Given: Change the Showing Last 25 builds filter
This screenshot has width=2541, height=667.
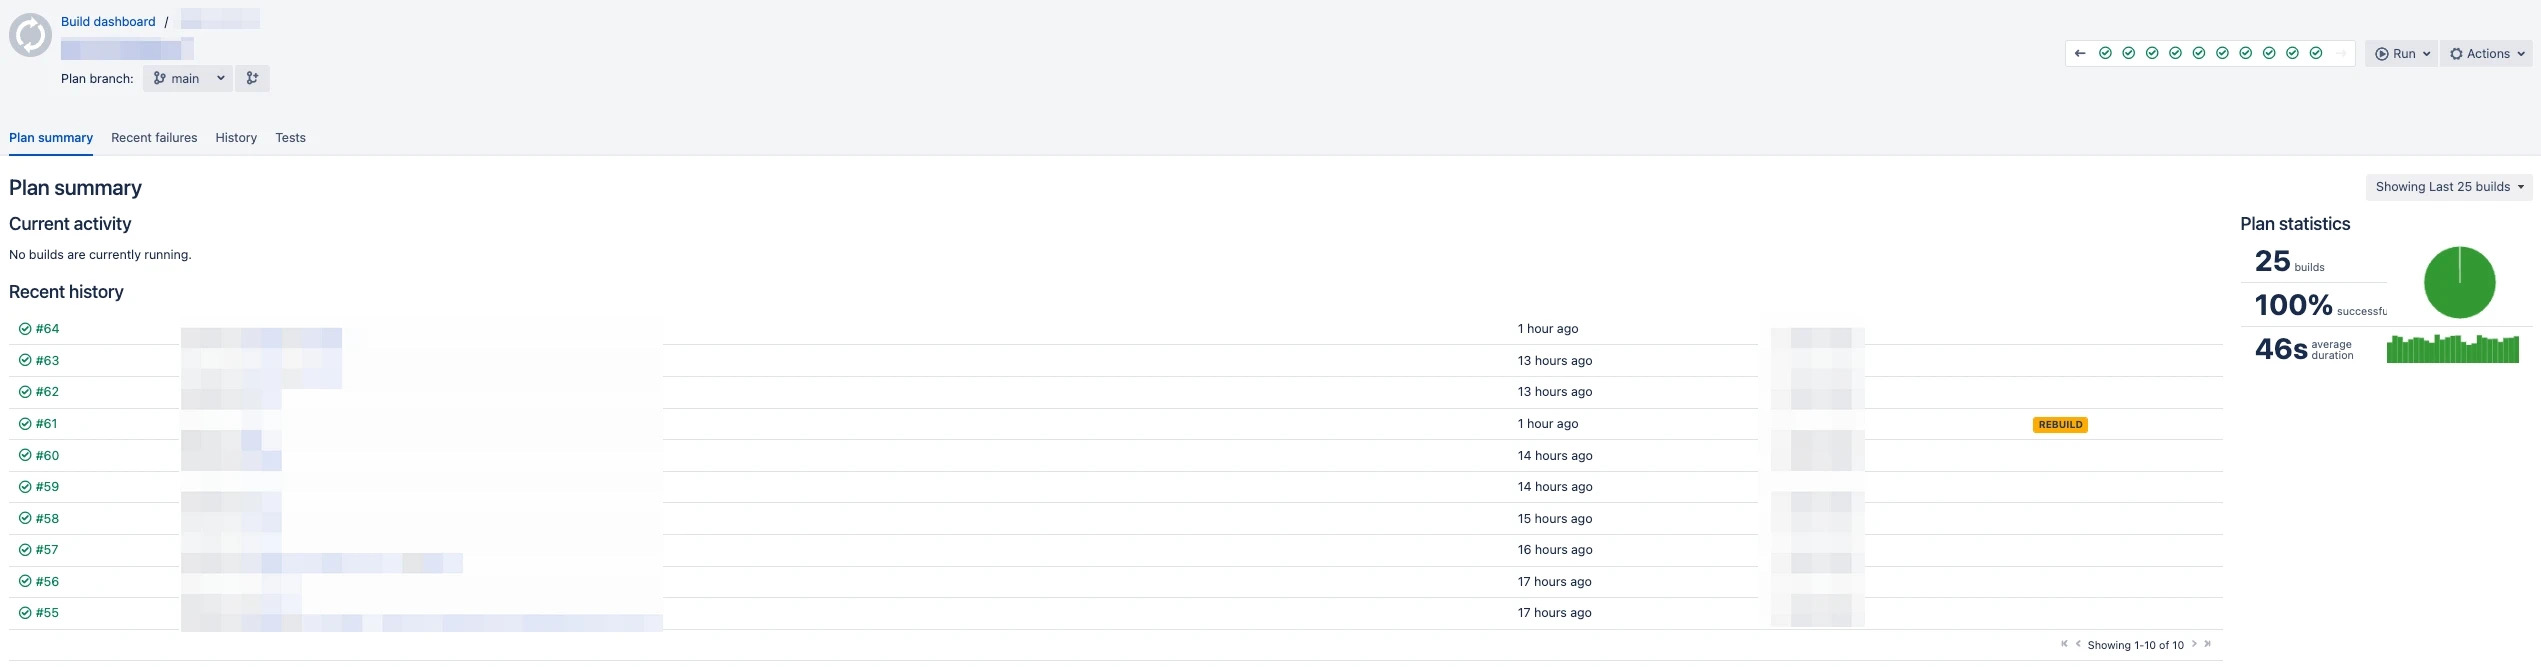Looking at the screenshot, I should [2449, 187].
